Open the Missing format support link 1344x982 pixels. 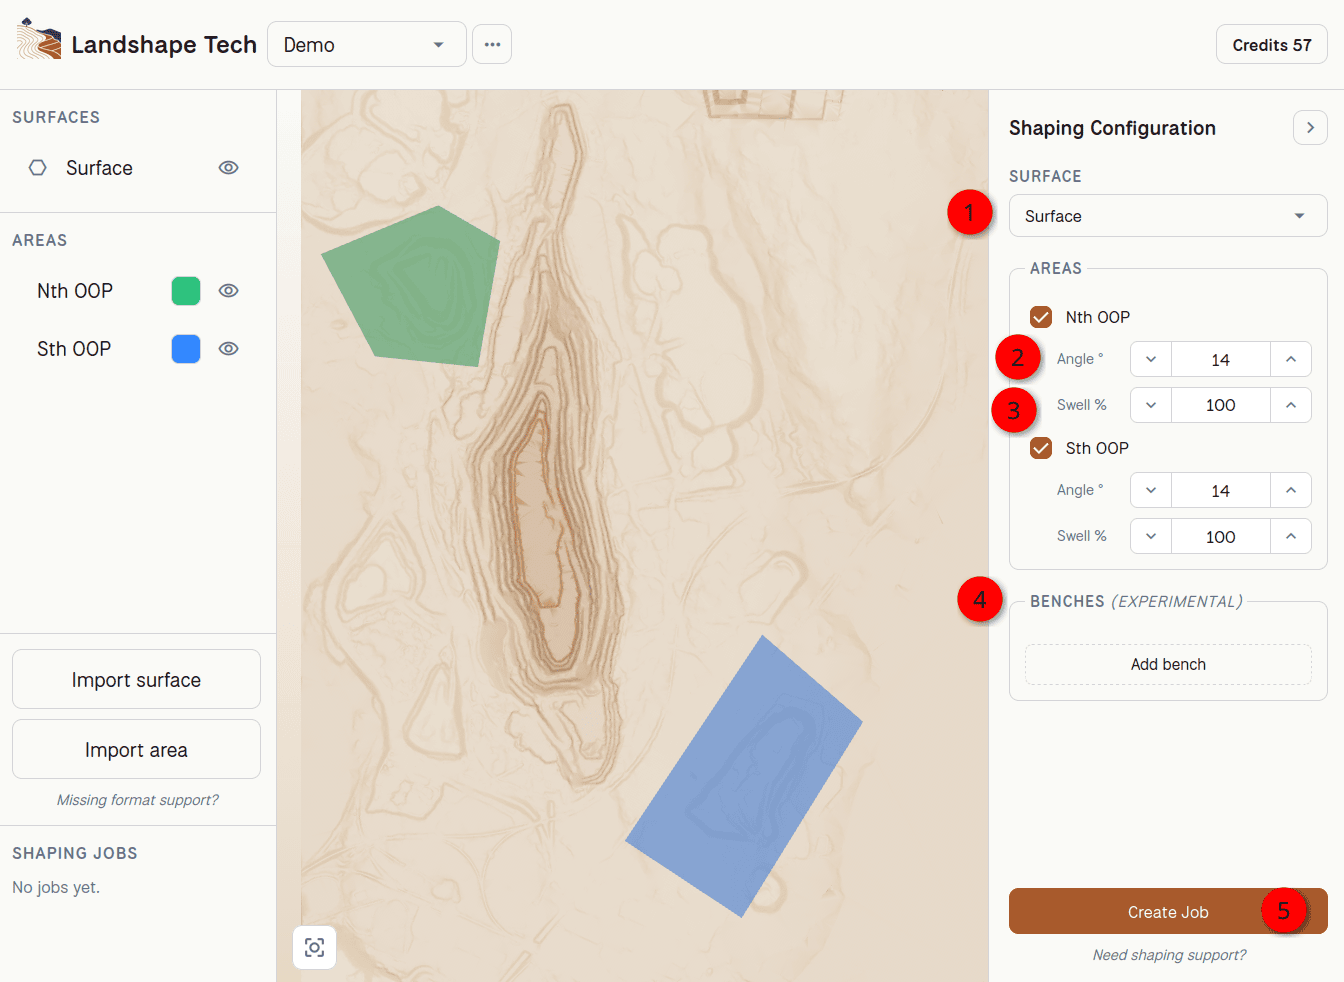[x=137, y=800]
